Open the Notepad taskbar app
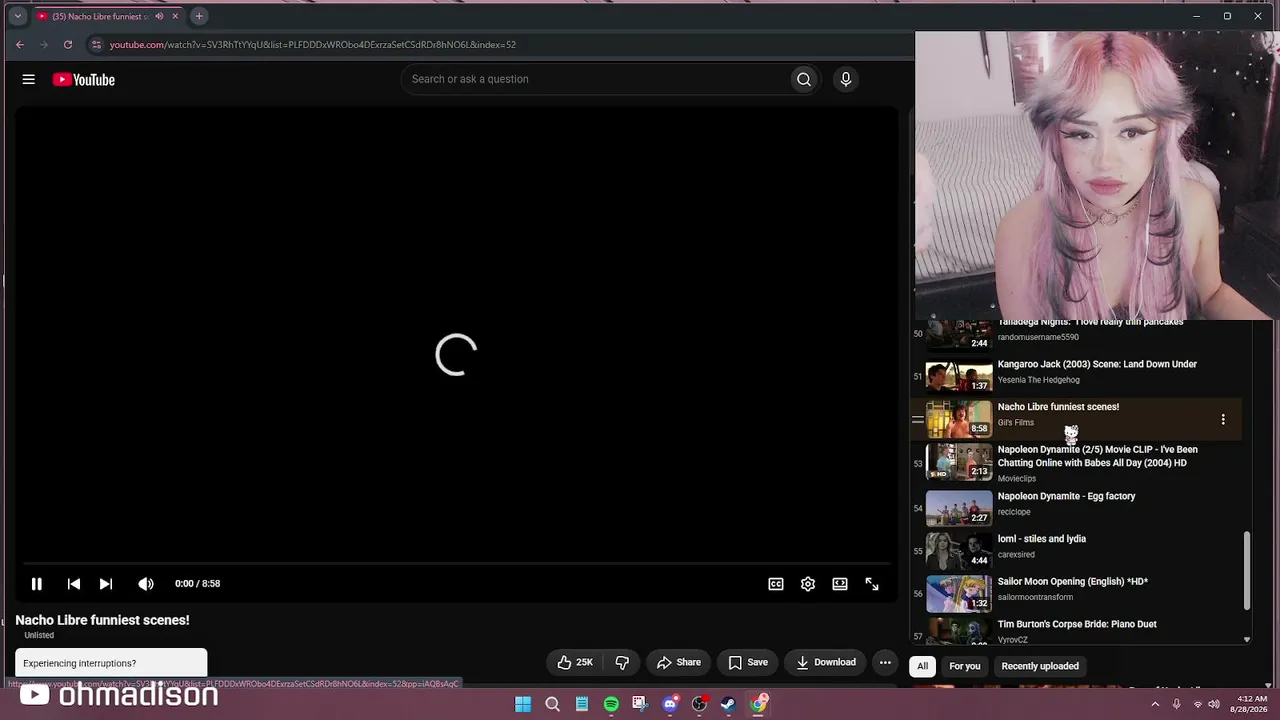 (582, 704)
